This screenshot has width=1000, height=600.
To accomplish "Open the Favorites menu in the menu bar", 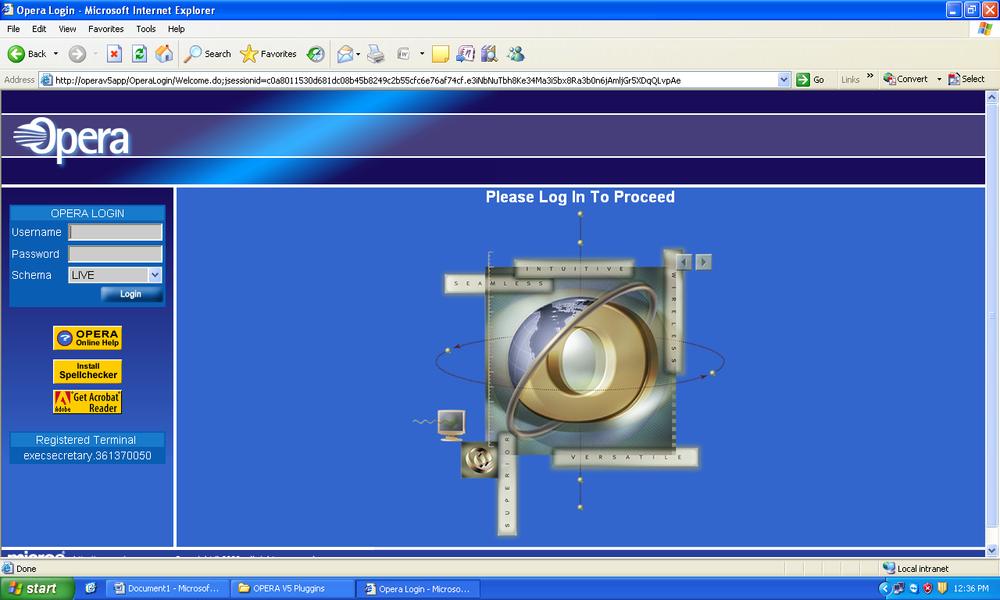I will pyautogui.click(x=106, y=29).
